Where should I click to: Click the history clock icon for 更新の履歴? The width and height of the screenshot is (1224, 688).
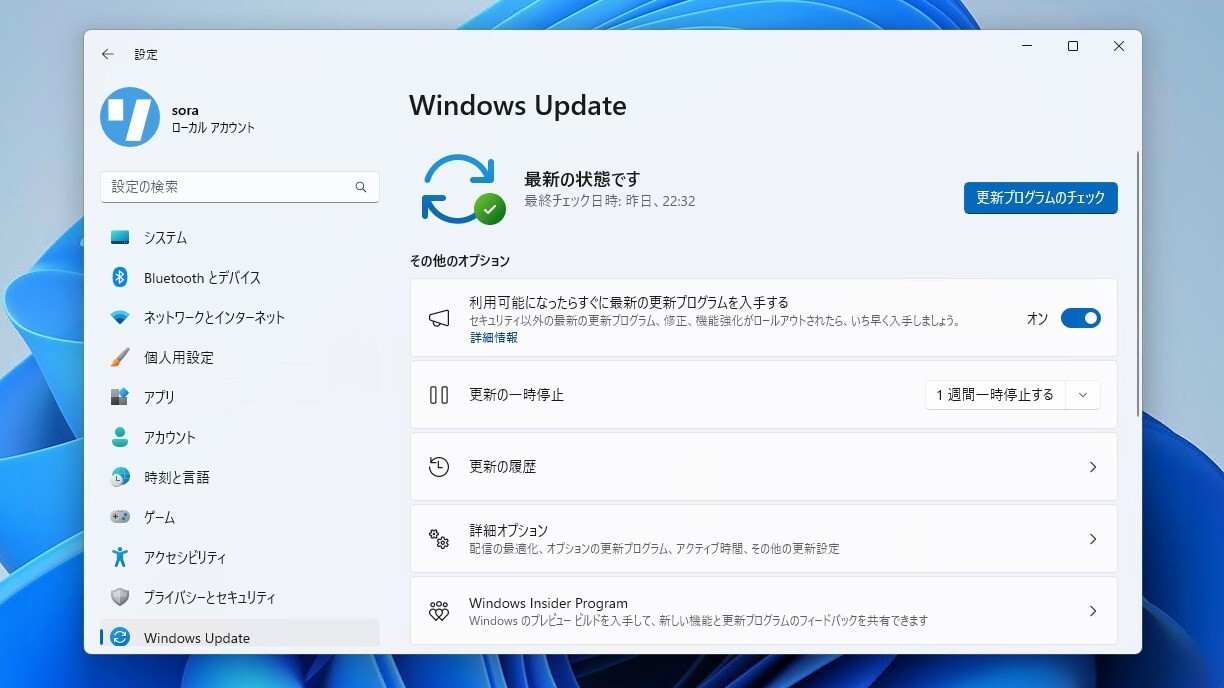click(x=439, y=467)
